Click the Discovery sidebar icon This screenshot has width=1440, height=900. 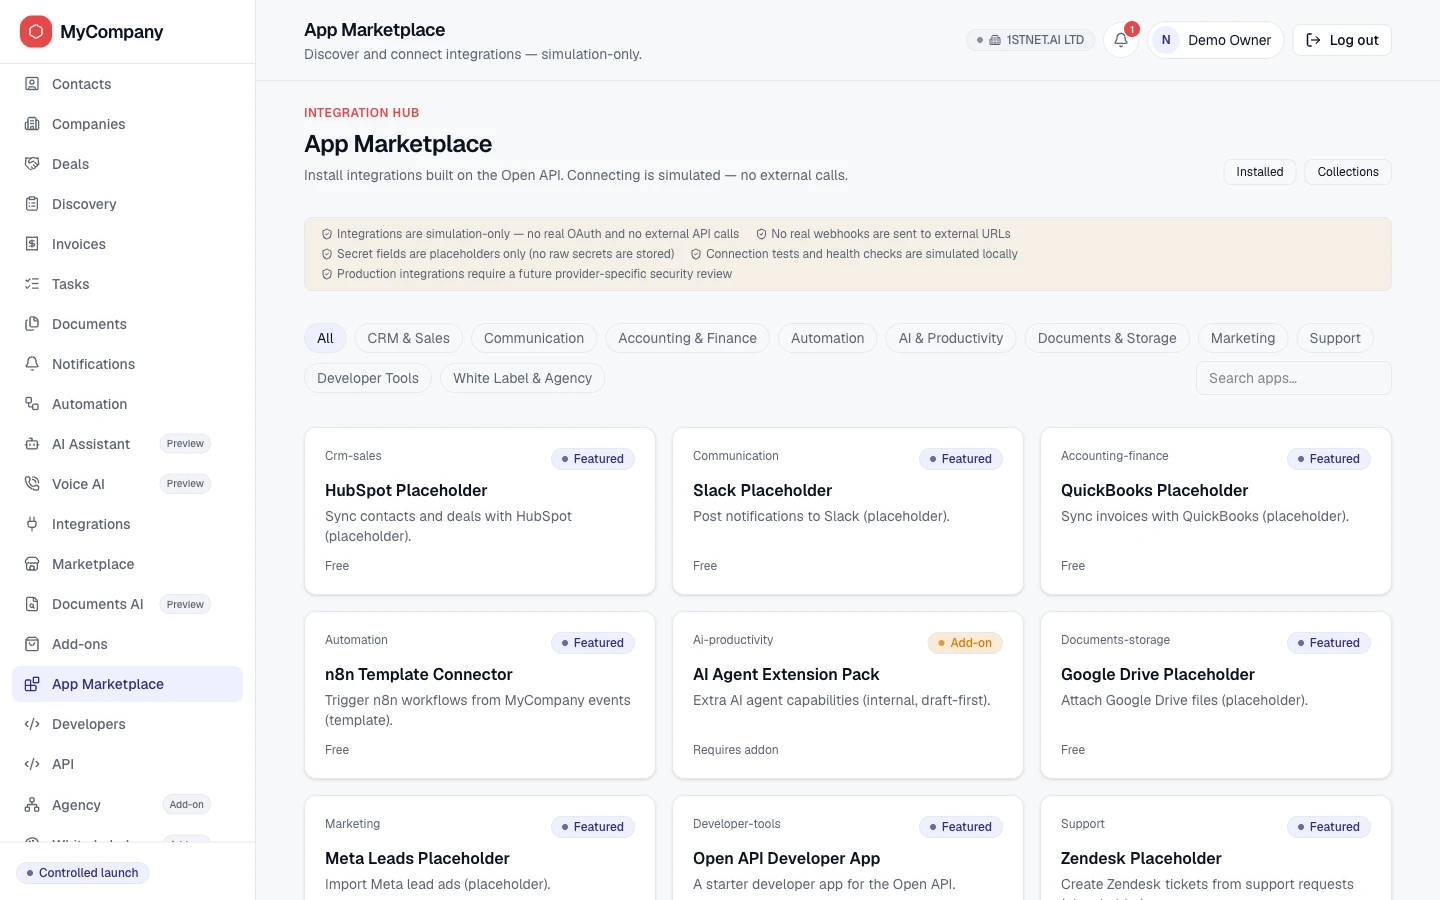click(32, 204)
